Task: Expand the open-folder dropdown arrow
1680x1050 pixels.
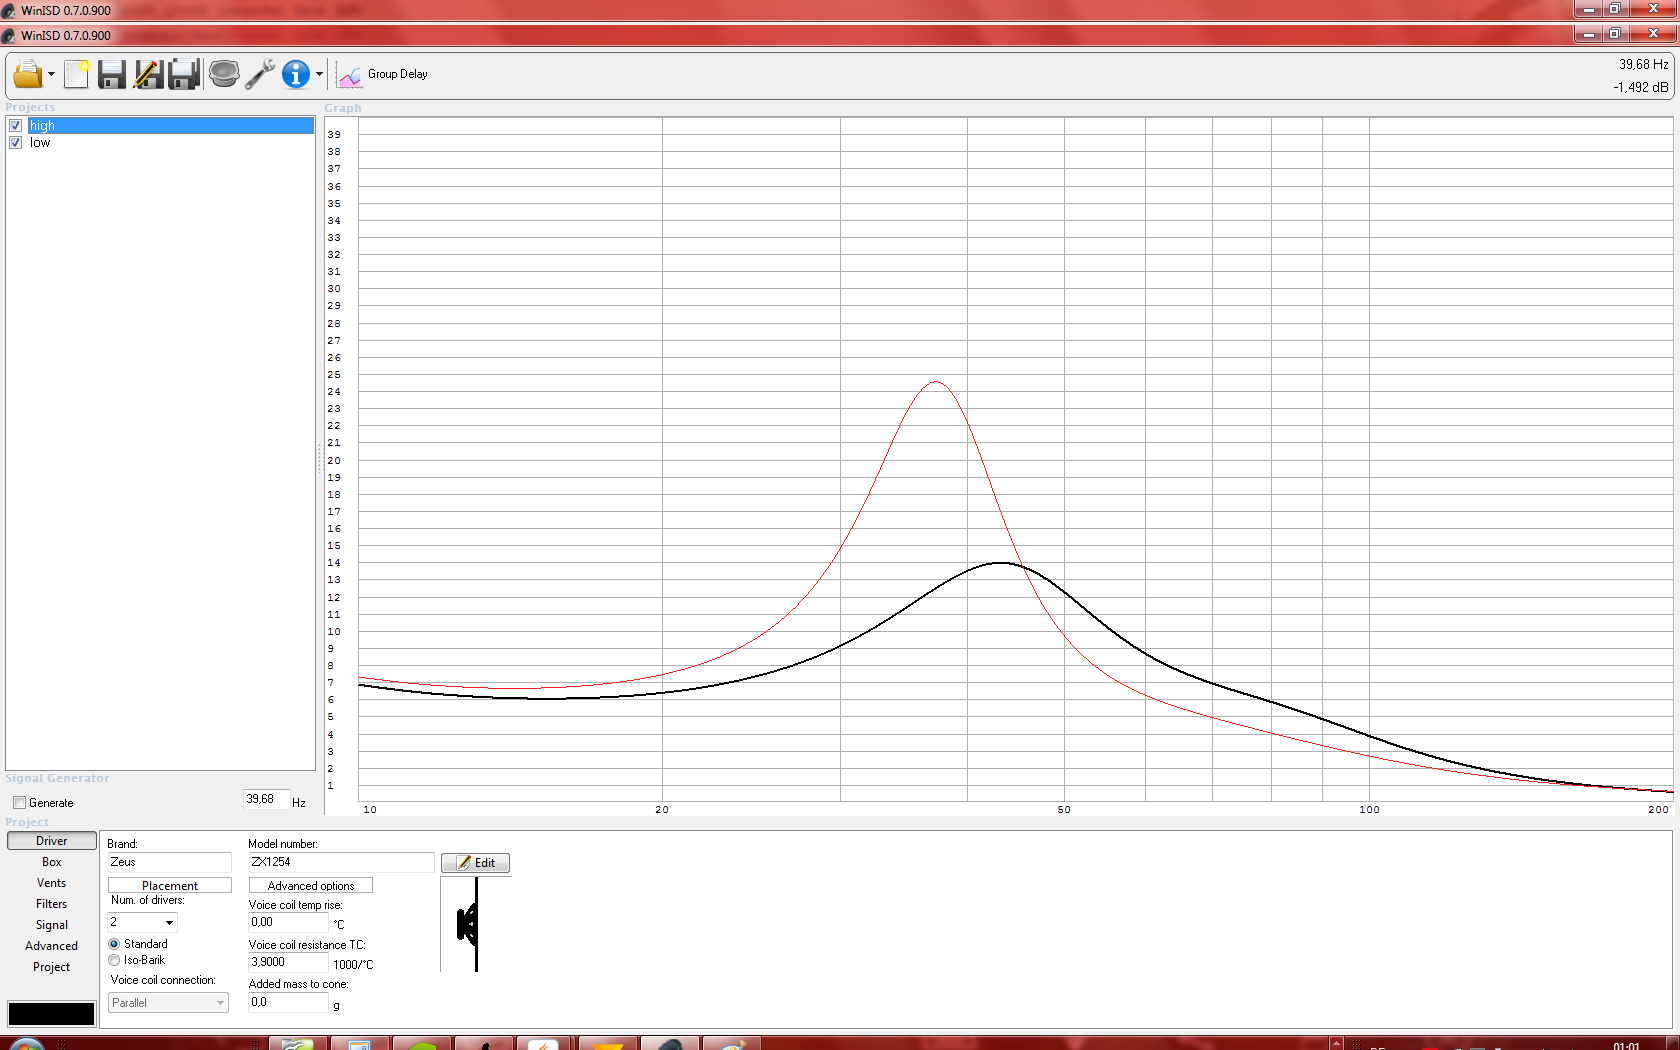Action: click(x=51, y=75)
